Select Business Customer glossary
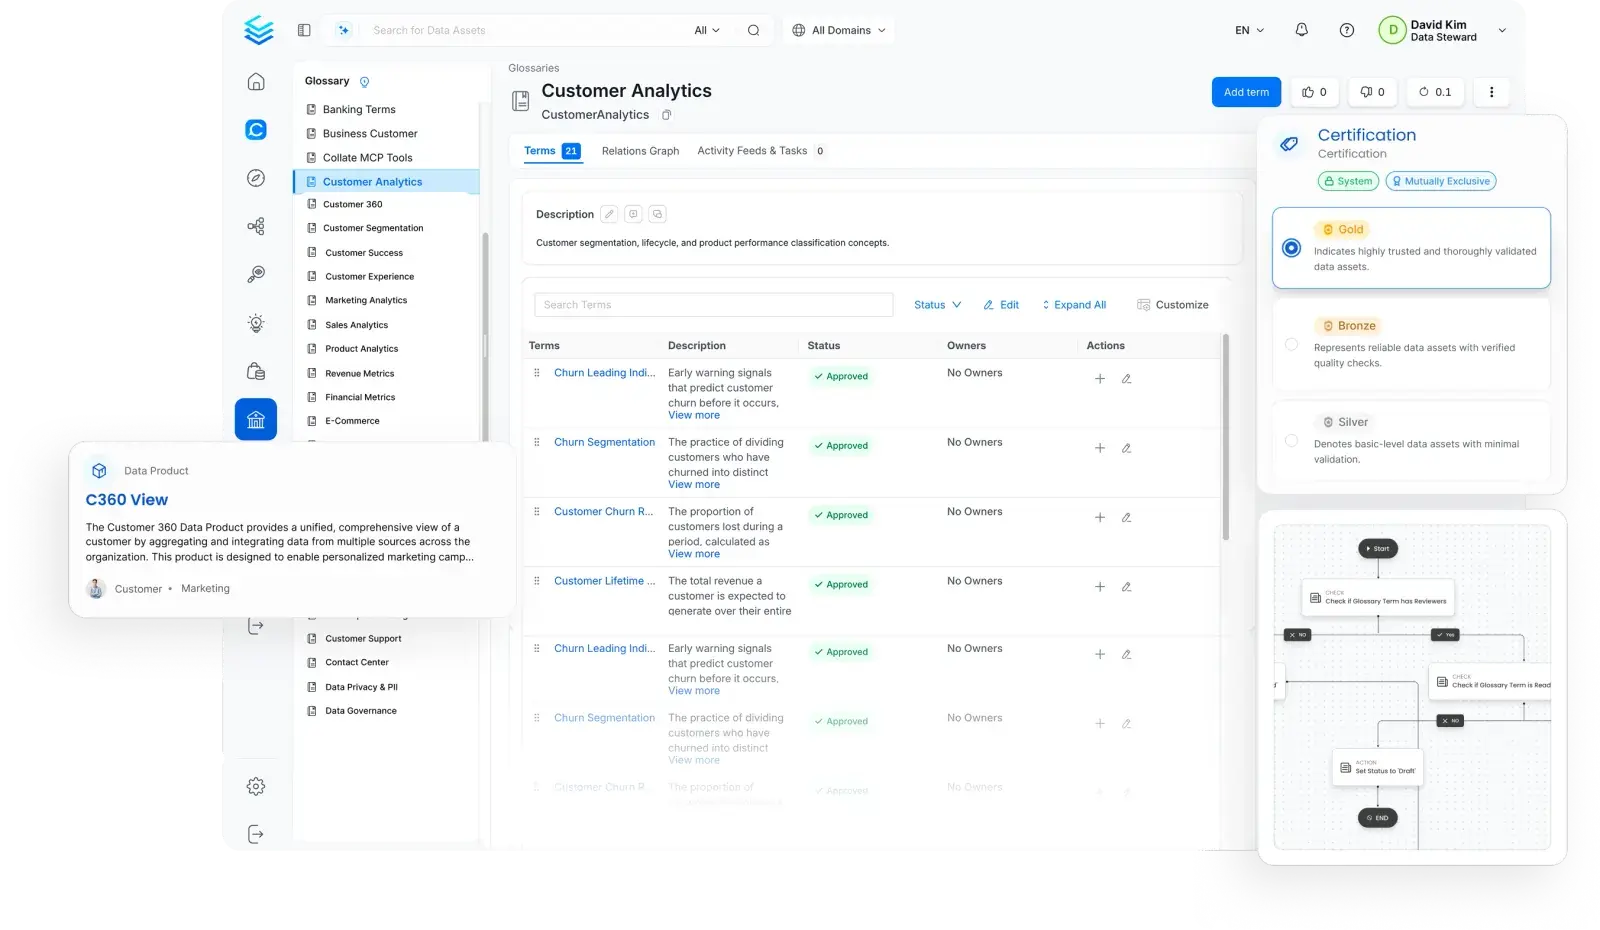This screenshot has height=930, width=1600. pyautogui.click(x=369, y=134)
